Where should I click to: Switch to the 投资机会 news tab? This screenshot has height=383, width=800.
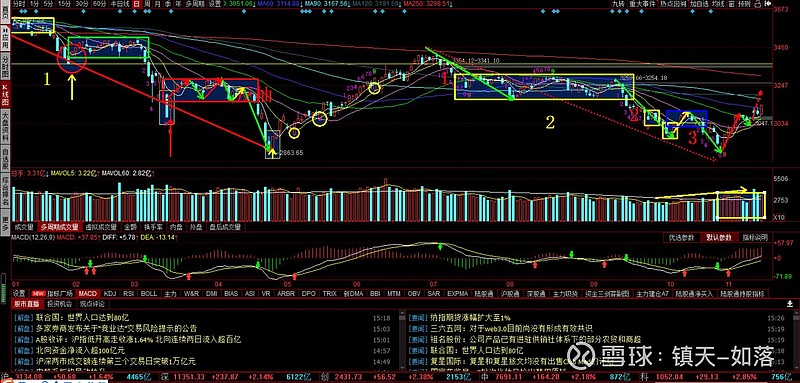(x=60, y=303)
